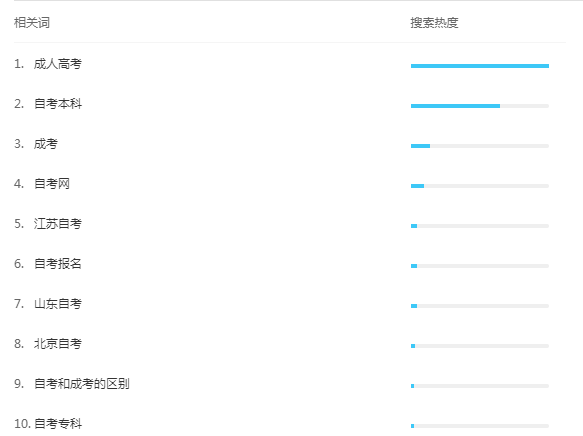Viewport: 583px width, 436px height.
Task: Open related keyword 自考本科
Action: tap(58, 104)
